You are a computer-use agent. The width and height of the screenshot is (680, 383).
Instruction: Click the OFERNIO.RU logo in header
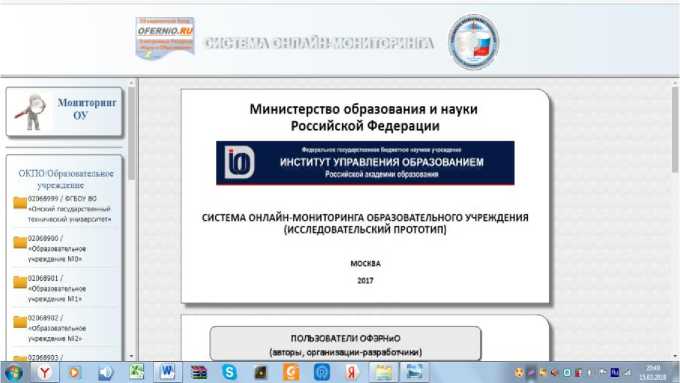[x=165, y=38]
